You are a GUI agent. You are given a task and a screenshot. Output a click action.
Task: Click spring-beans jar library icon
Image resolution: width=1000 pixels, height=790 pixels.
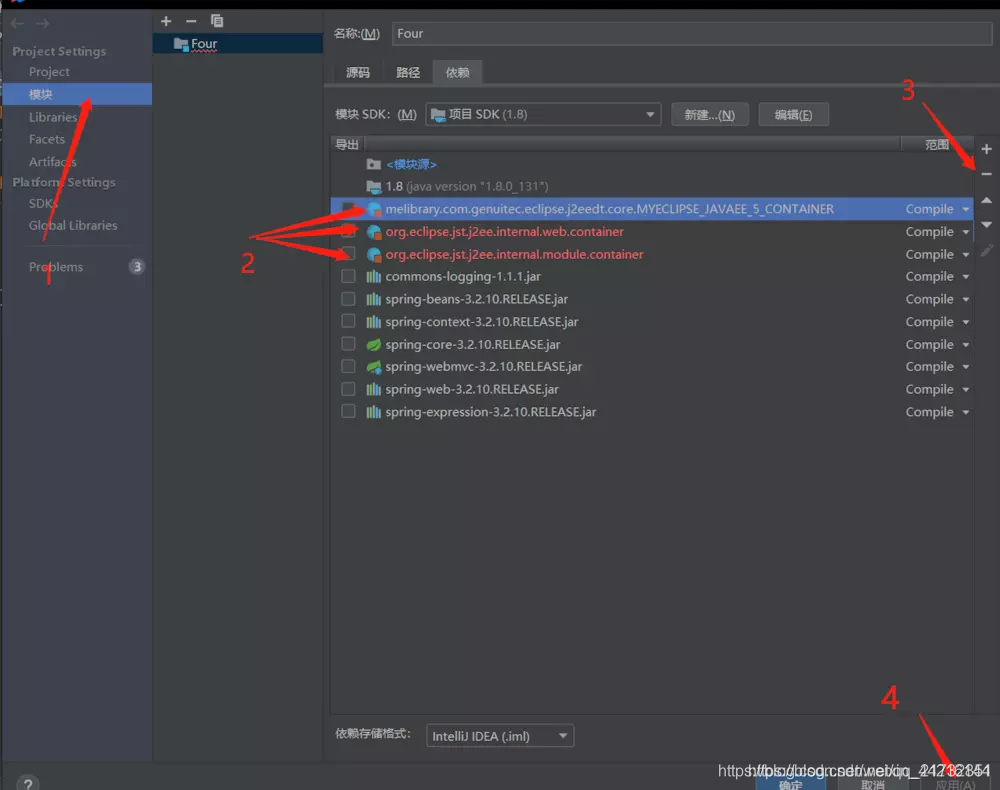tap(374, 299)
